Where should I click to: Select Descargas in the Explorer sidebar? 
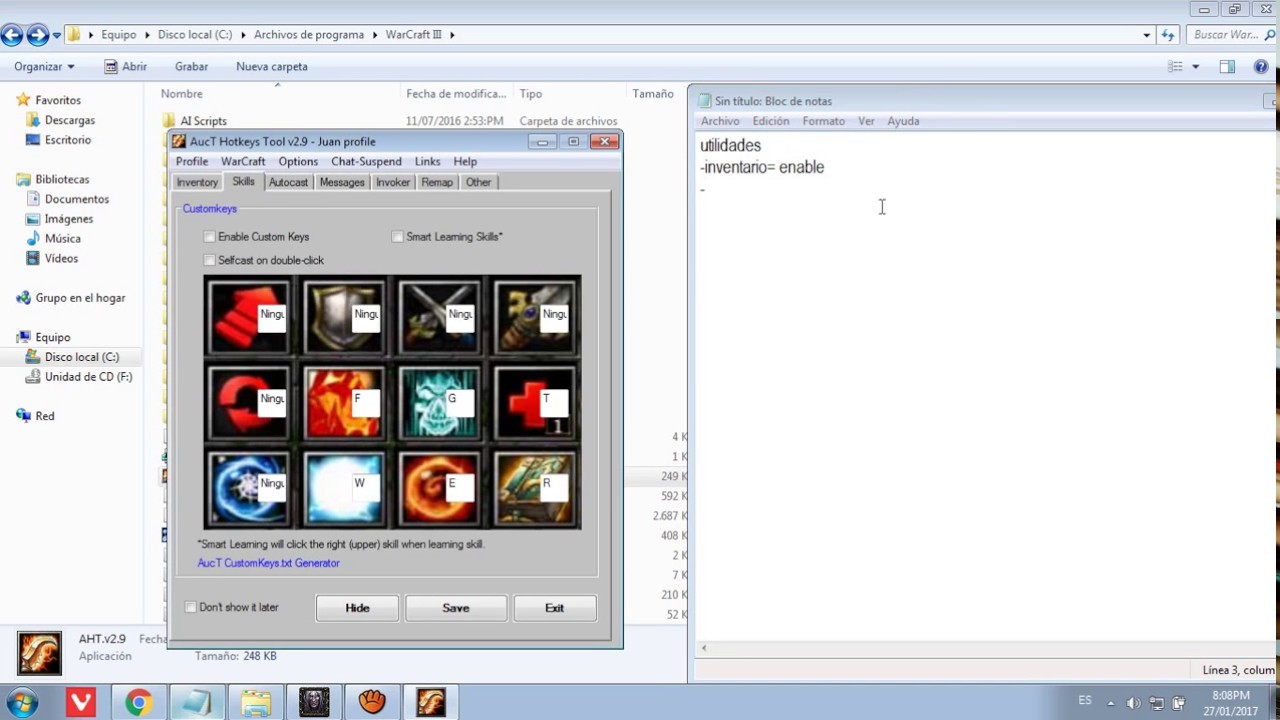click(69, 120)
